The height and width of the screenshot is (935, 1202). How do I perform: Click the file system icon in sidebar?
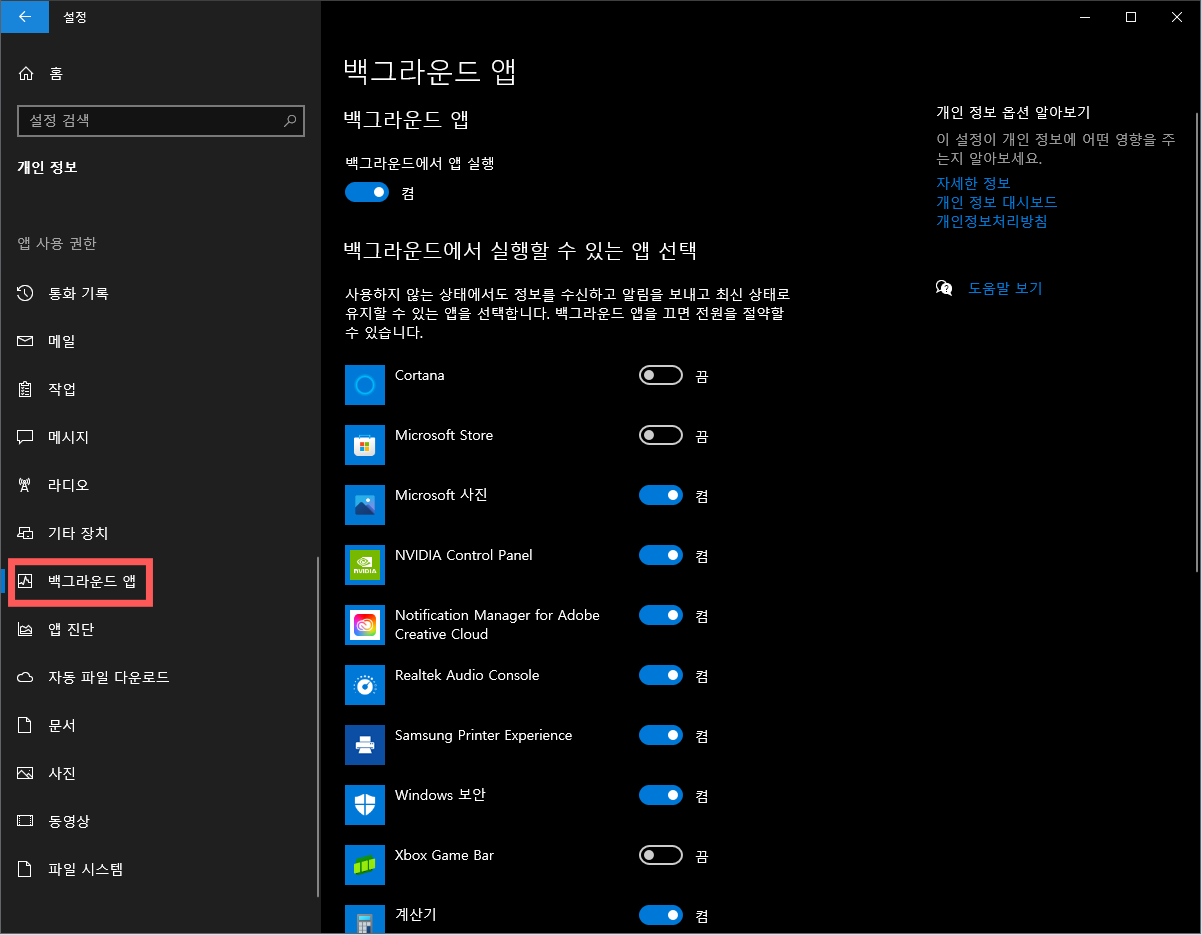26,869
